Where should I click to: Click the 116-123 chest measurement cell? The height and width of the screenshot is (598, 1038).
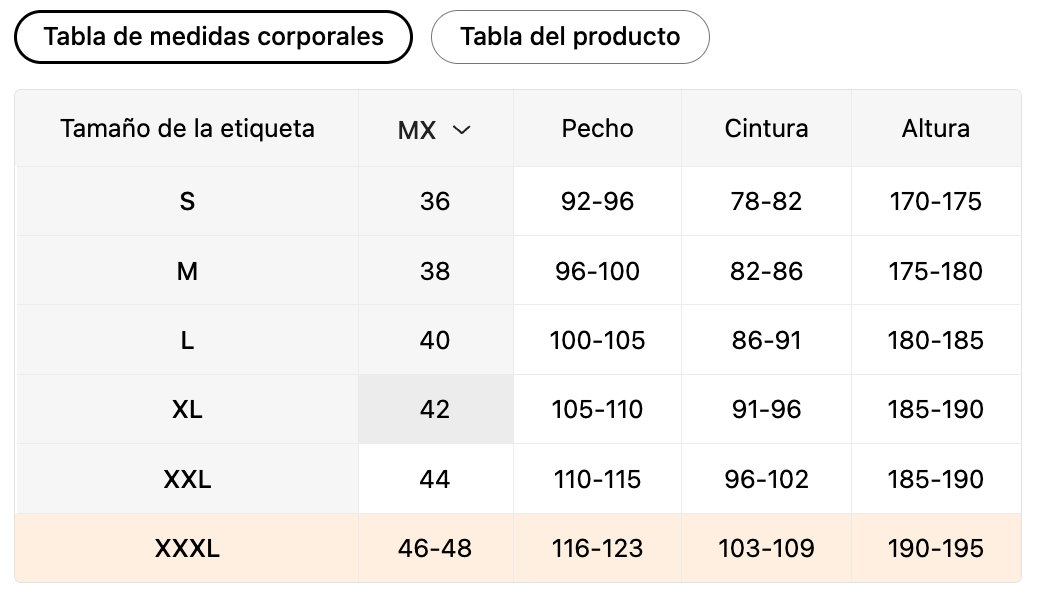(597, 548)
